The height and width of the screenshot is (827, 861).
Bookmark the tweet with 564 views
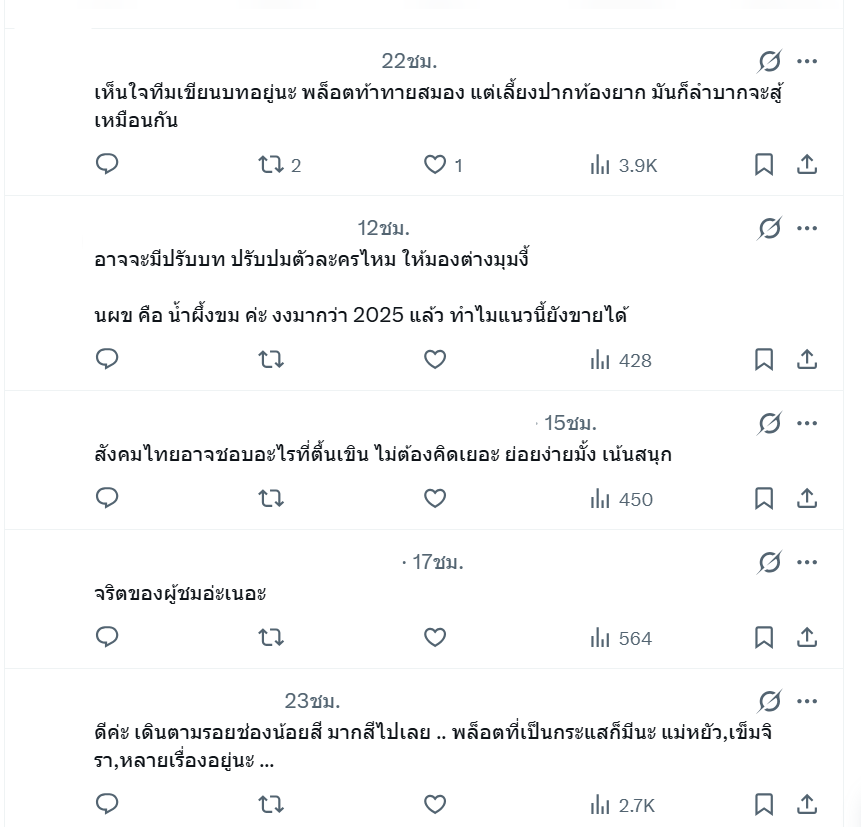[x=764, y=637]
